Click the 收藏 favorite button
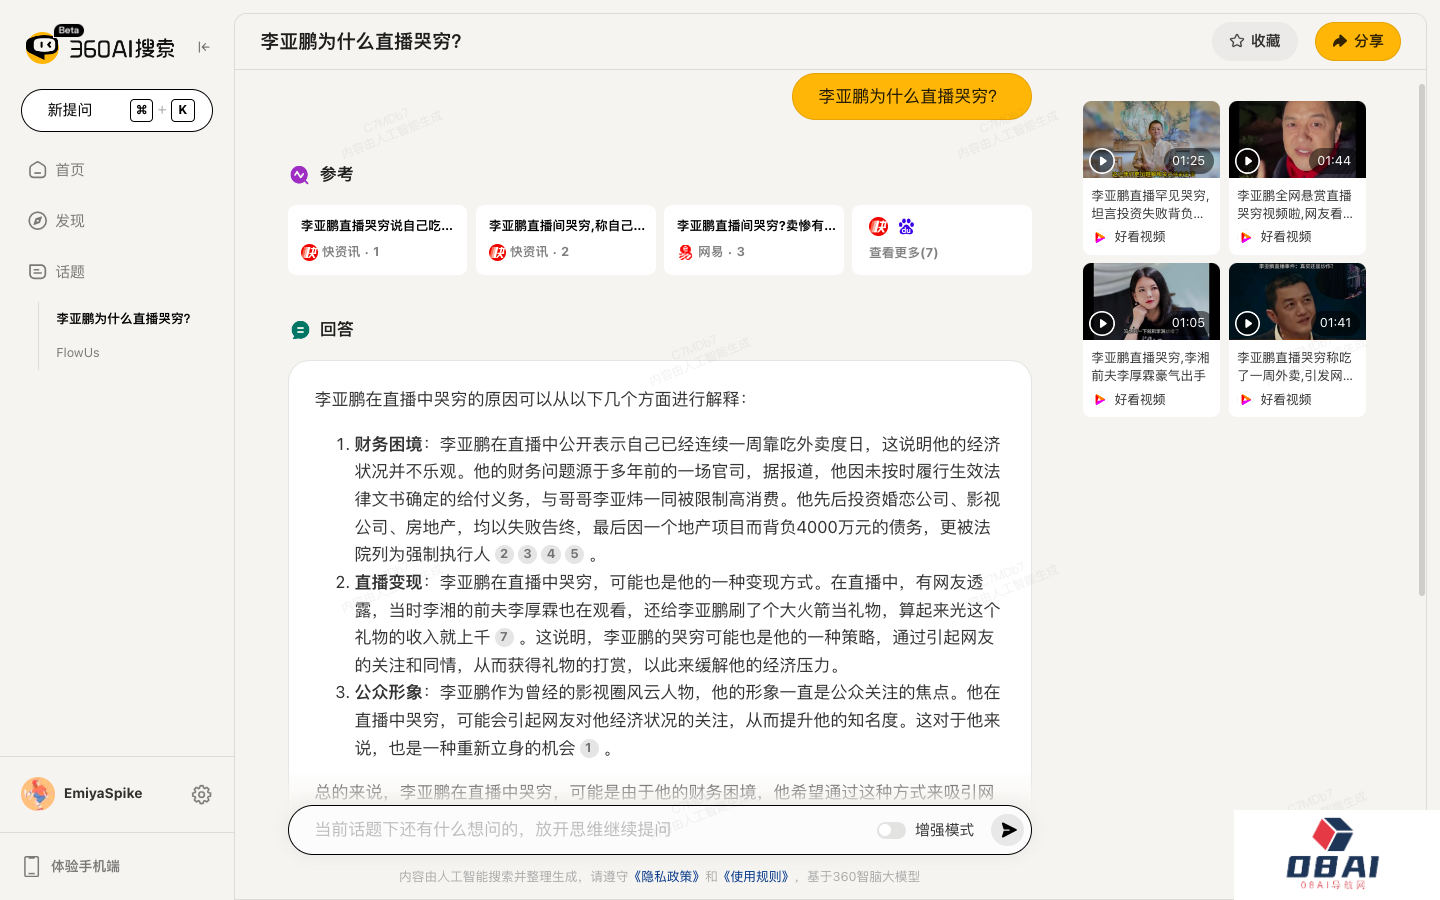The height and width of the screenshot is (900, 1440). (1254, 41)
